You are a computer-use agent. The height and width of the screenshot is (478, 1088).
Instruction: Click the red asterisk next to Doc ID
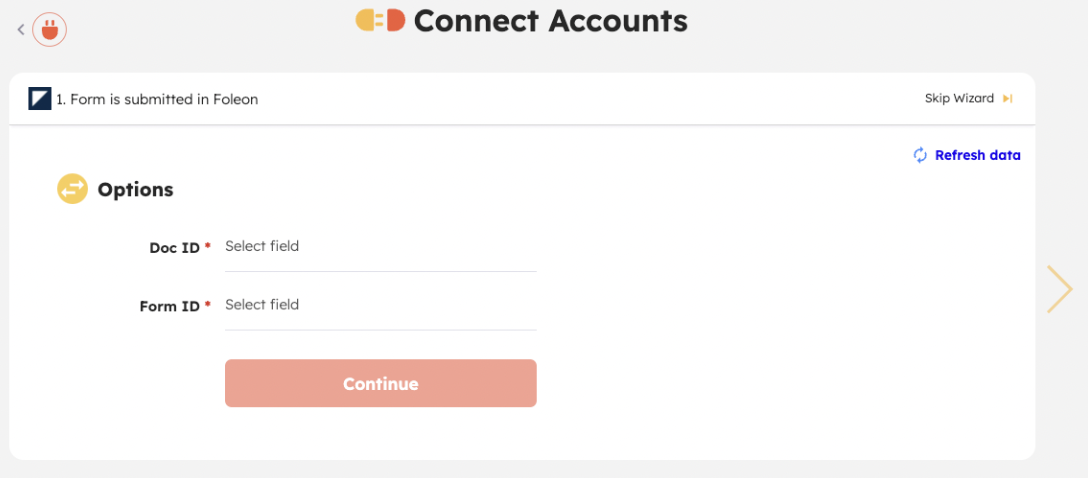pos(207,246)
